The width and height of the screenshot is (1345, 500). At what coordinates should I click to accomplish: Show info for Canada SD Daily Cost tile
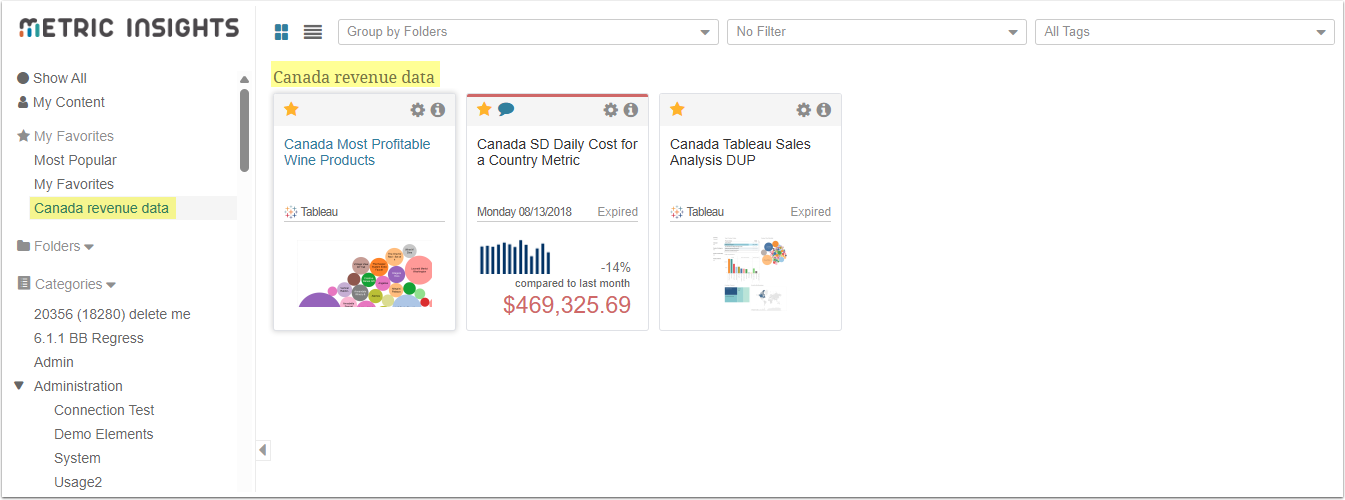631,110
